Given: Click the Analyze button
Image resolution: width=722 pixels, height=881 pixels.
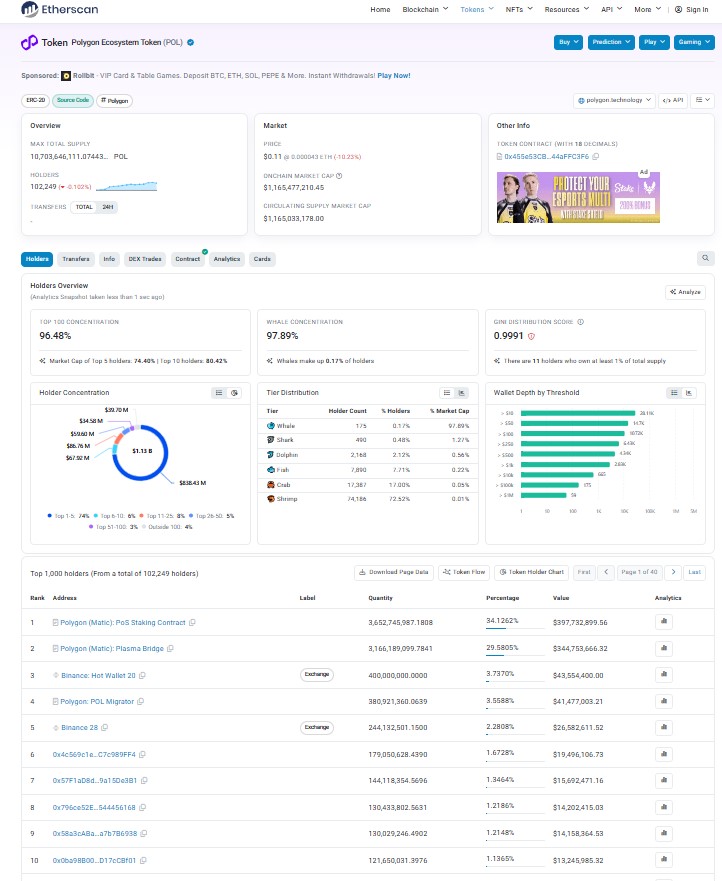Looking at the screenshot, I should click(x=685, y=292).
